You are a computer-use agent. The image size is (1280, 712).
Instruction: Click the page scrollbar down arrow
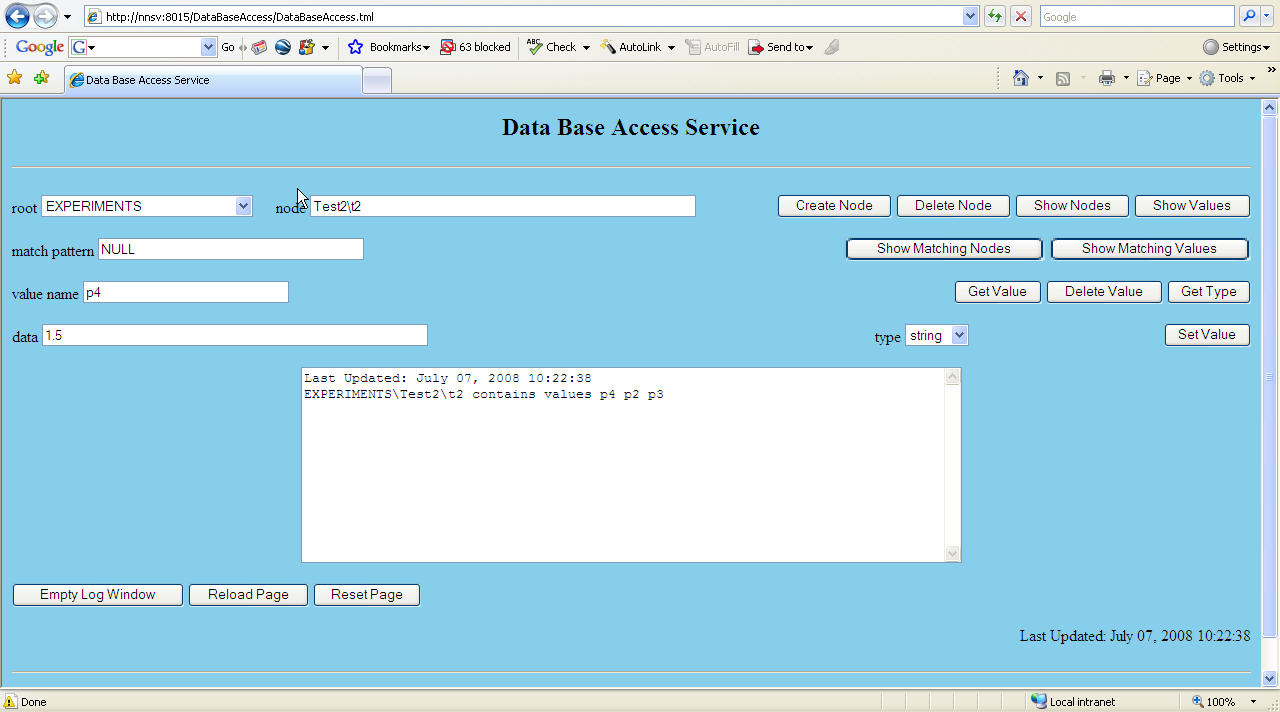pos(1270,678)
